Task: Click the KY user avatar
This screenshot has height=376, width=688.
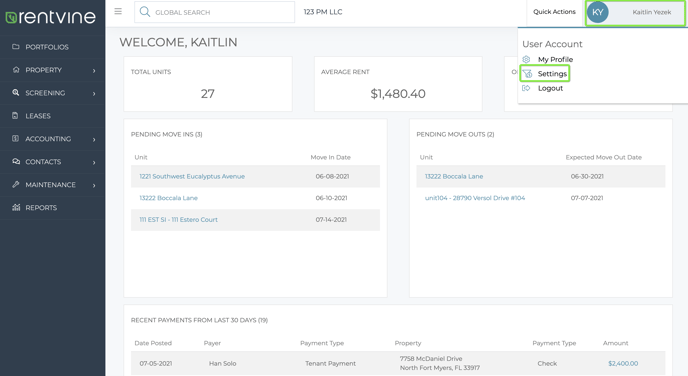Action: [598, 12]
